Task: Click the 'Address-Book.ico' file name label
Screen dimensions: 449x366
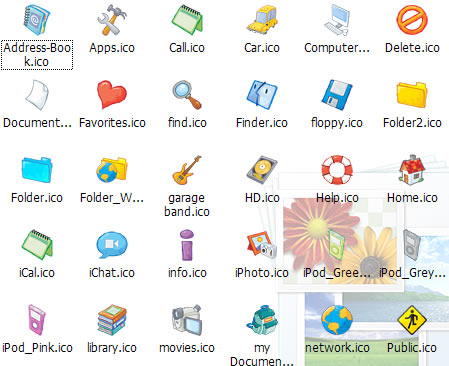Action: (37, 55)
